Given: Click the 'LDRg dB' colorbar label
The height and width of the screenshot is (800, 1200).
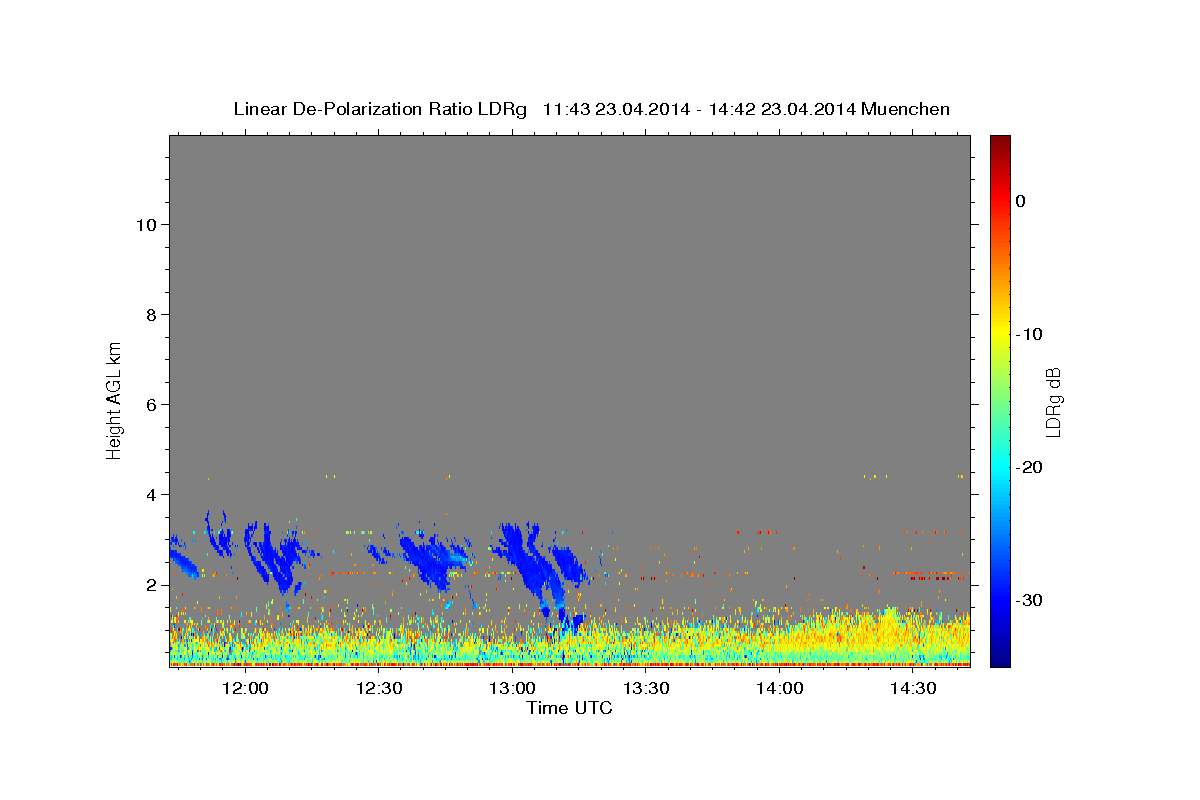Looking at the screenshot, I should point(1053,401).
